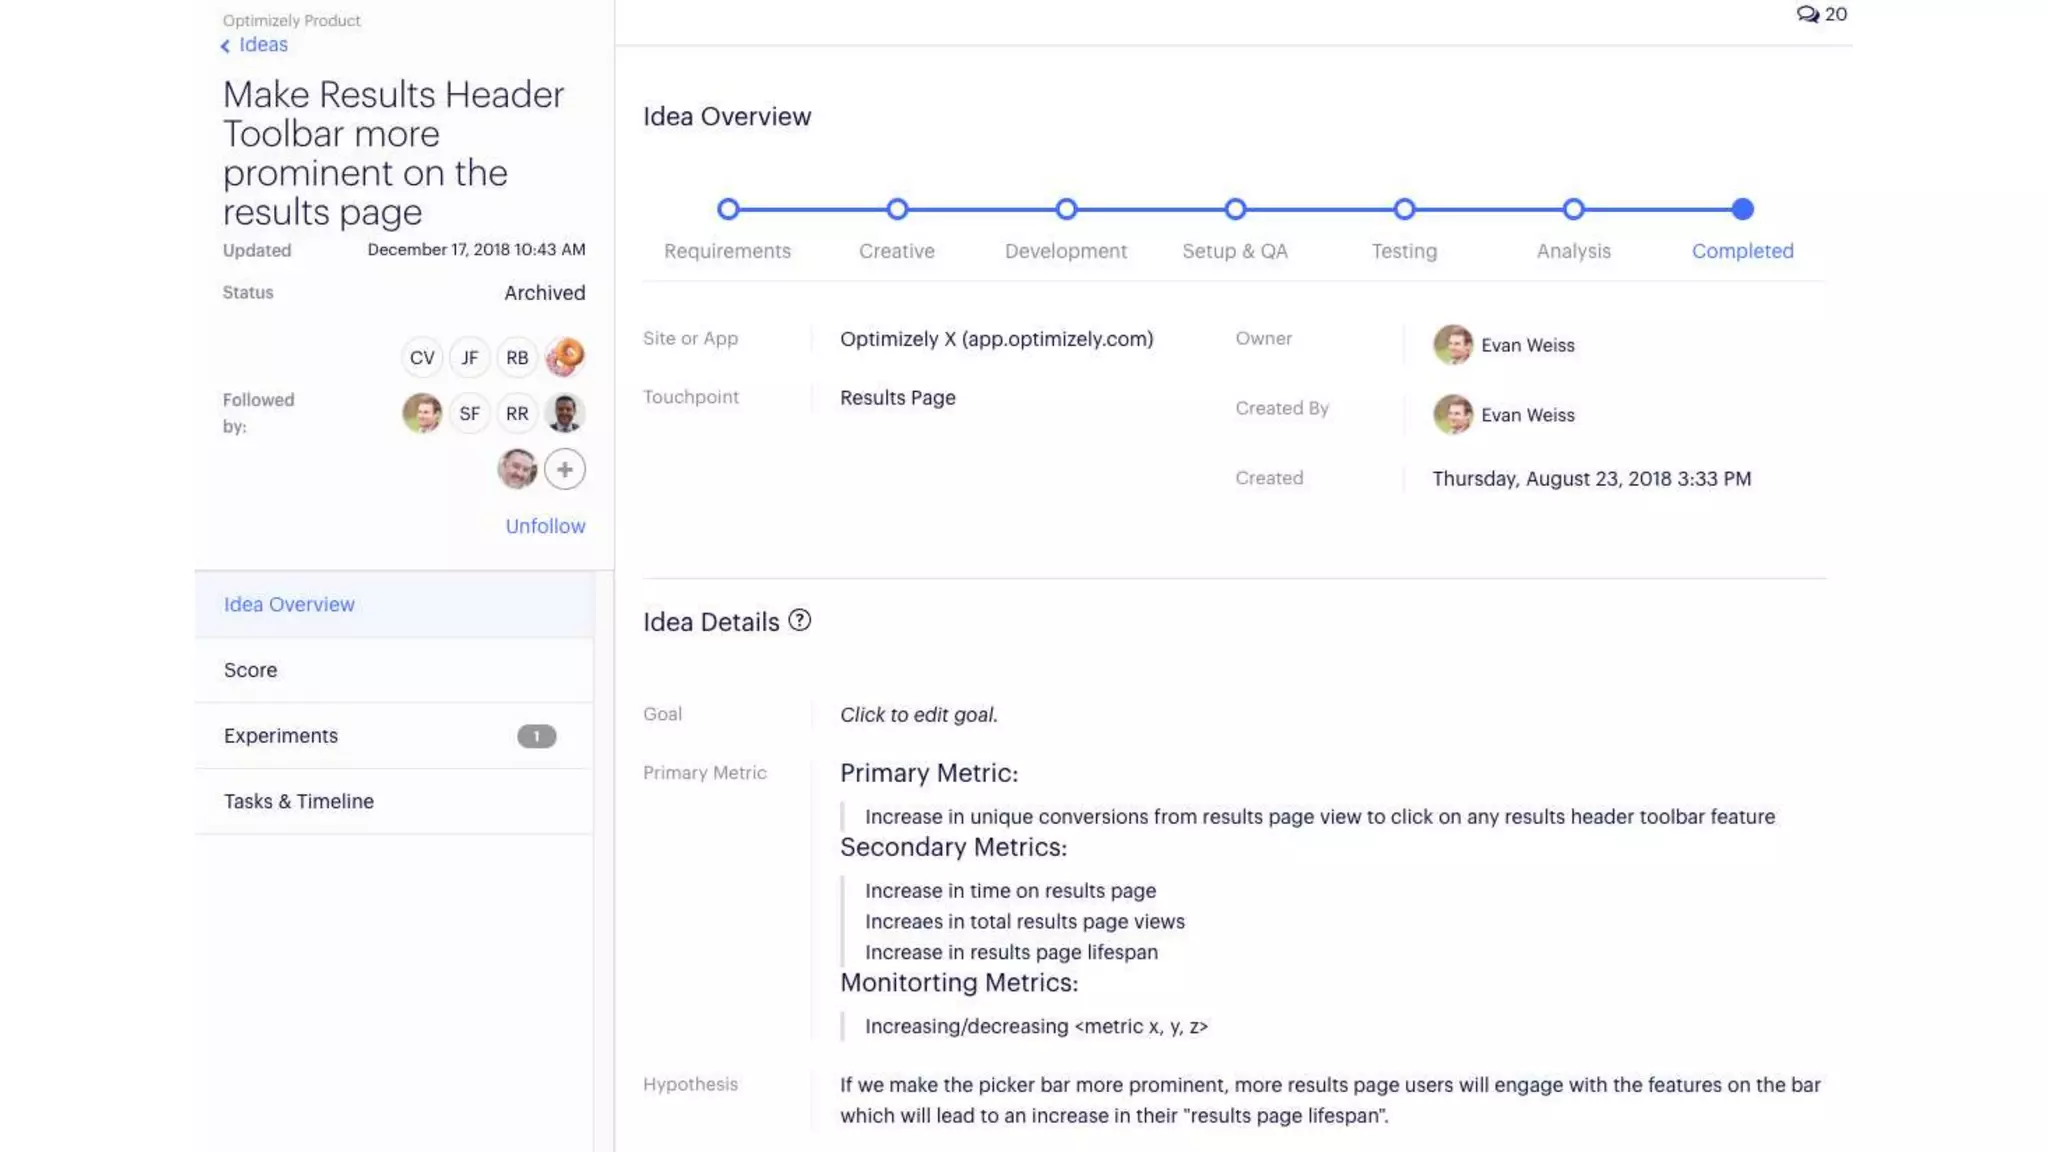Click the SF follower avatar
2048x1152 pixels.
click(469, 413)
